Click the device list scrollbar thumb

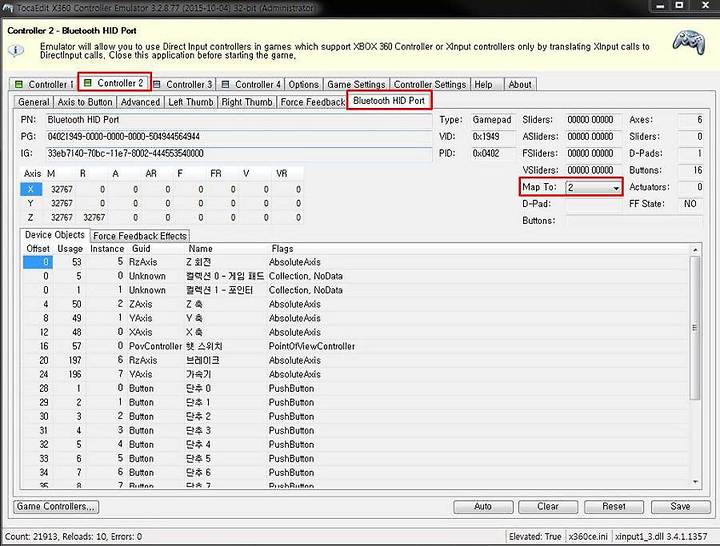pyautogui.click(x=695, y=328)
